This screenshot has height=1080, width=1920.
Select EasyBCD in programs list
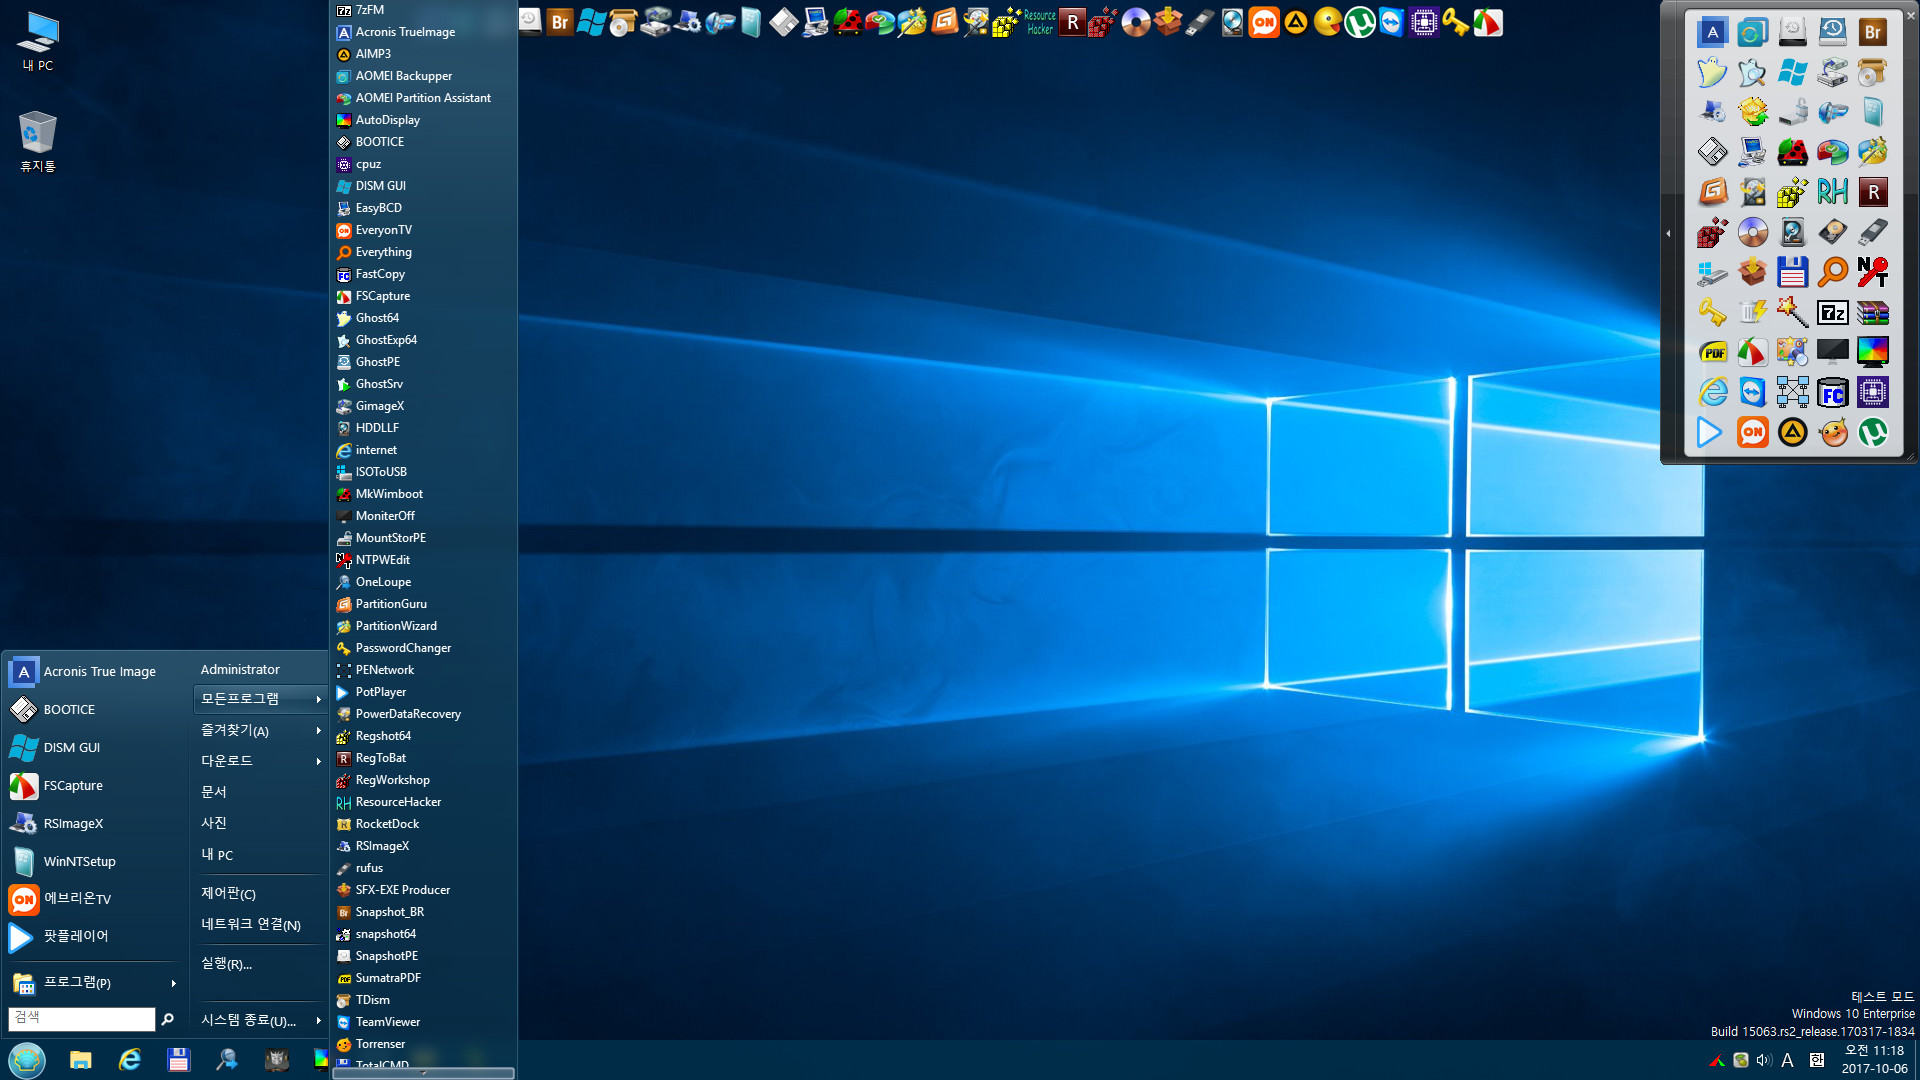(424, 208)
